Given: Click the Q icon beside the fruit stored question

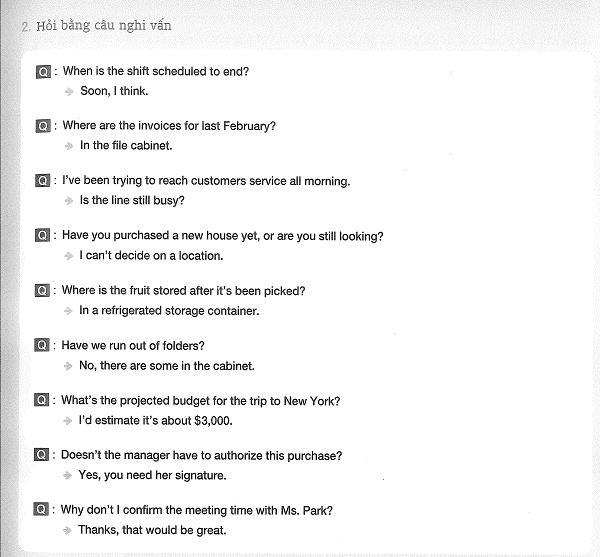Looking at the screenshot, I should tap(42, 290).
